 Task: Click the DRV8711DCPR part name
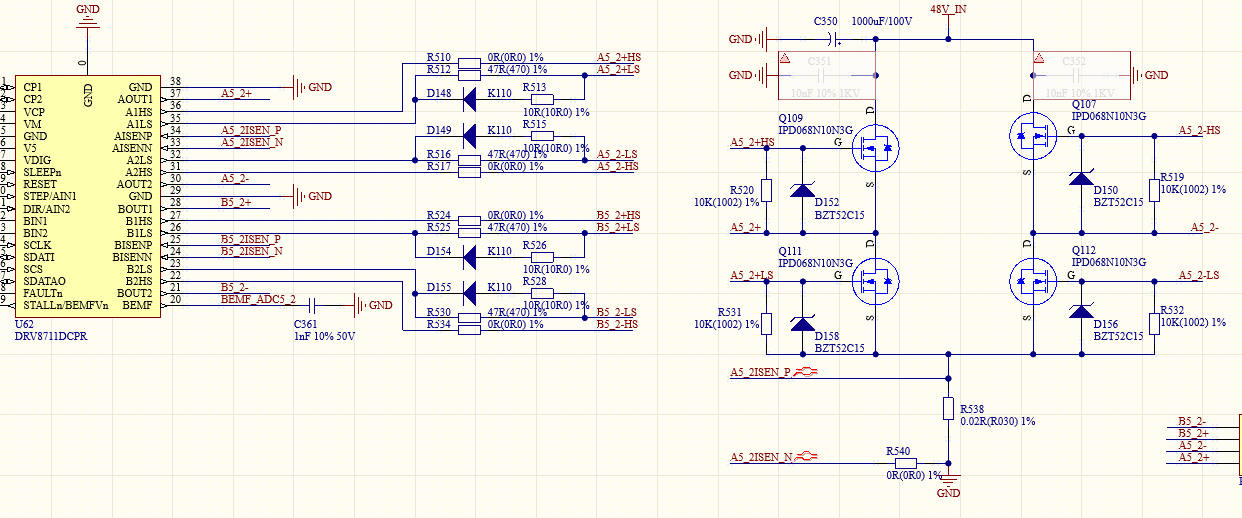(x=50, y=337)
